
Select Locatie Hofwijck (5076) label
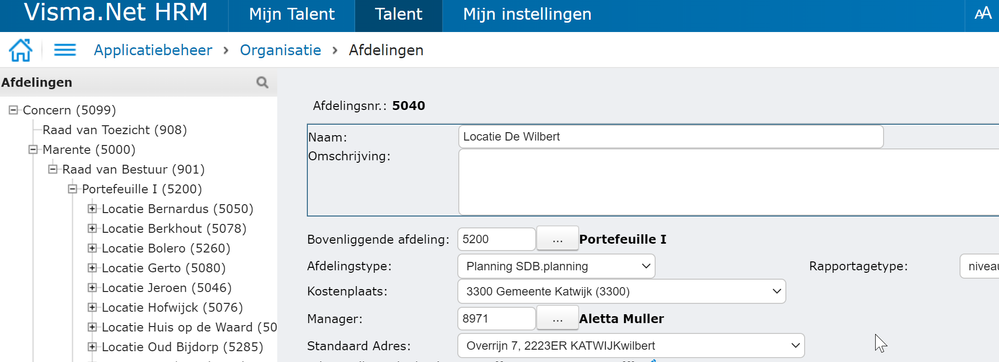point(173,308)
